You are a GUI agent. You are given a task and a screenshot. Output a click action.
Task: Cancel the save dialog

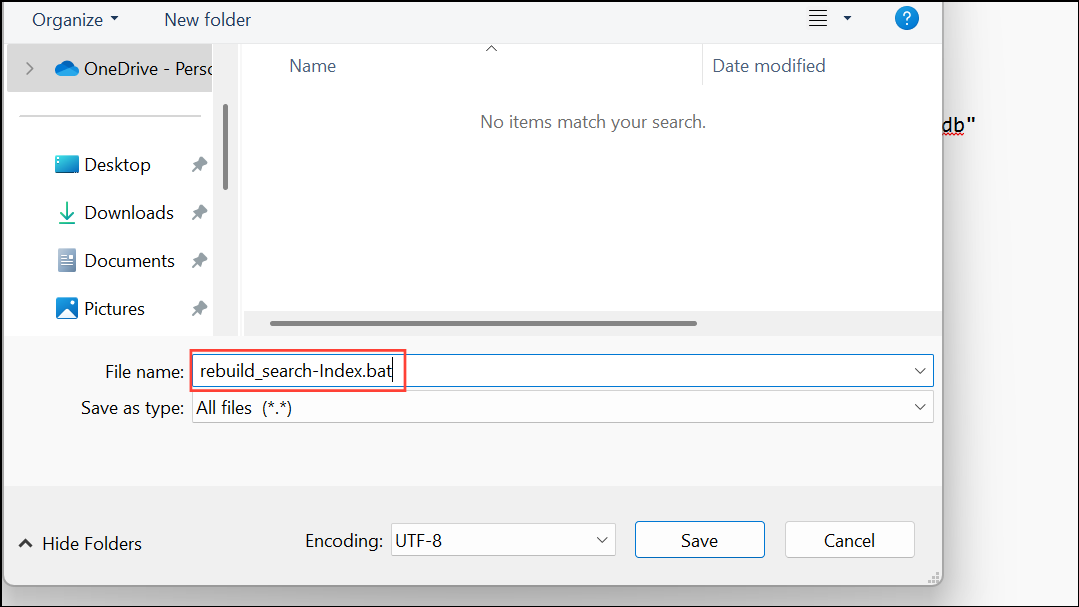click(849, 539)
